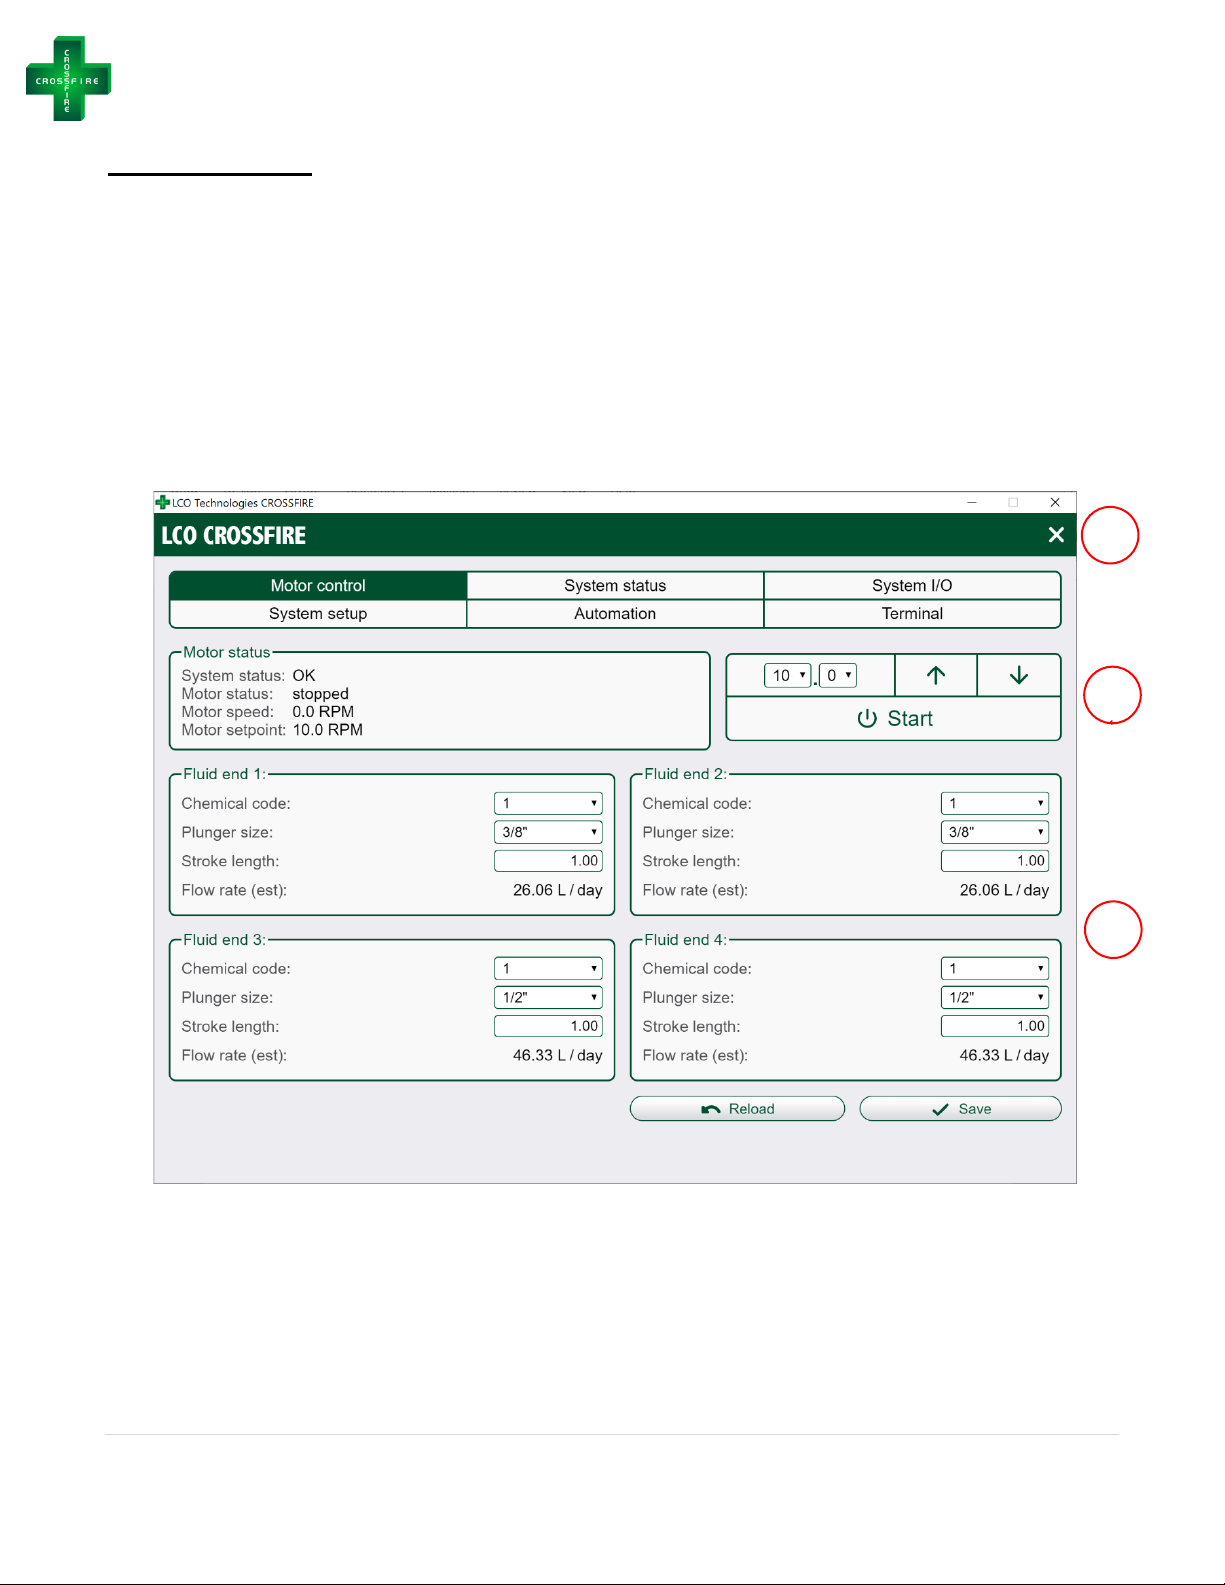Click the Crossfire green cross logo
Image resolution: width=1225 pixels, height=1585 pixels.
point(68,79)
